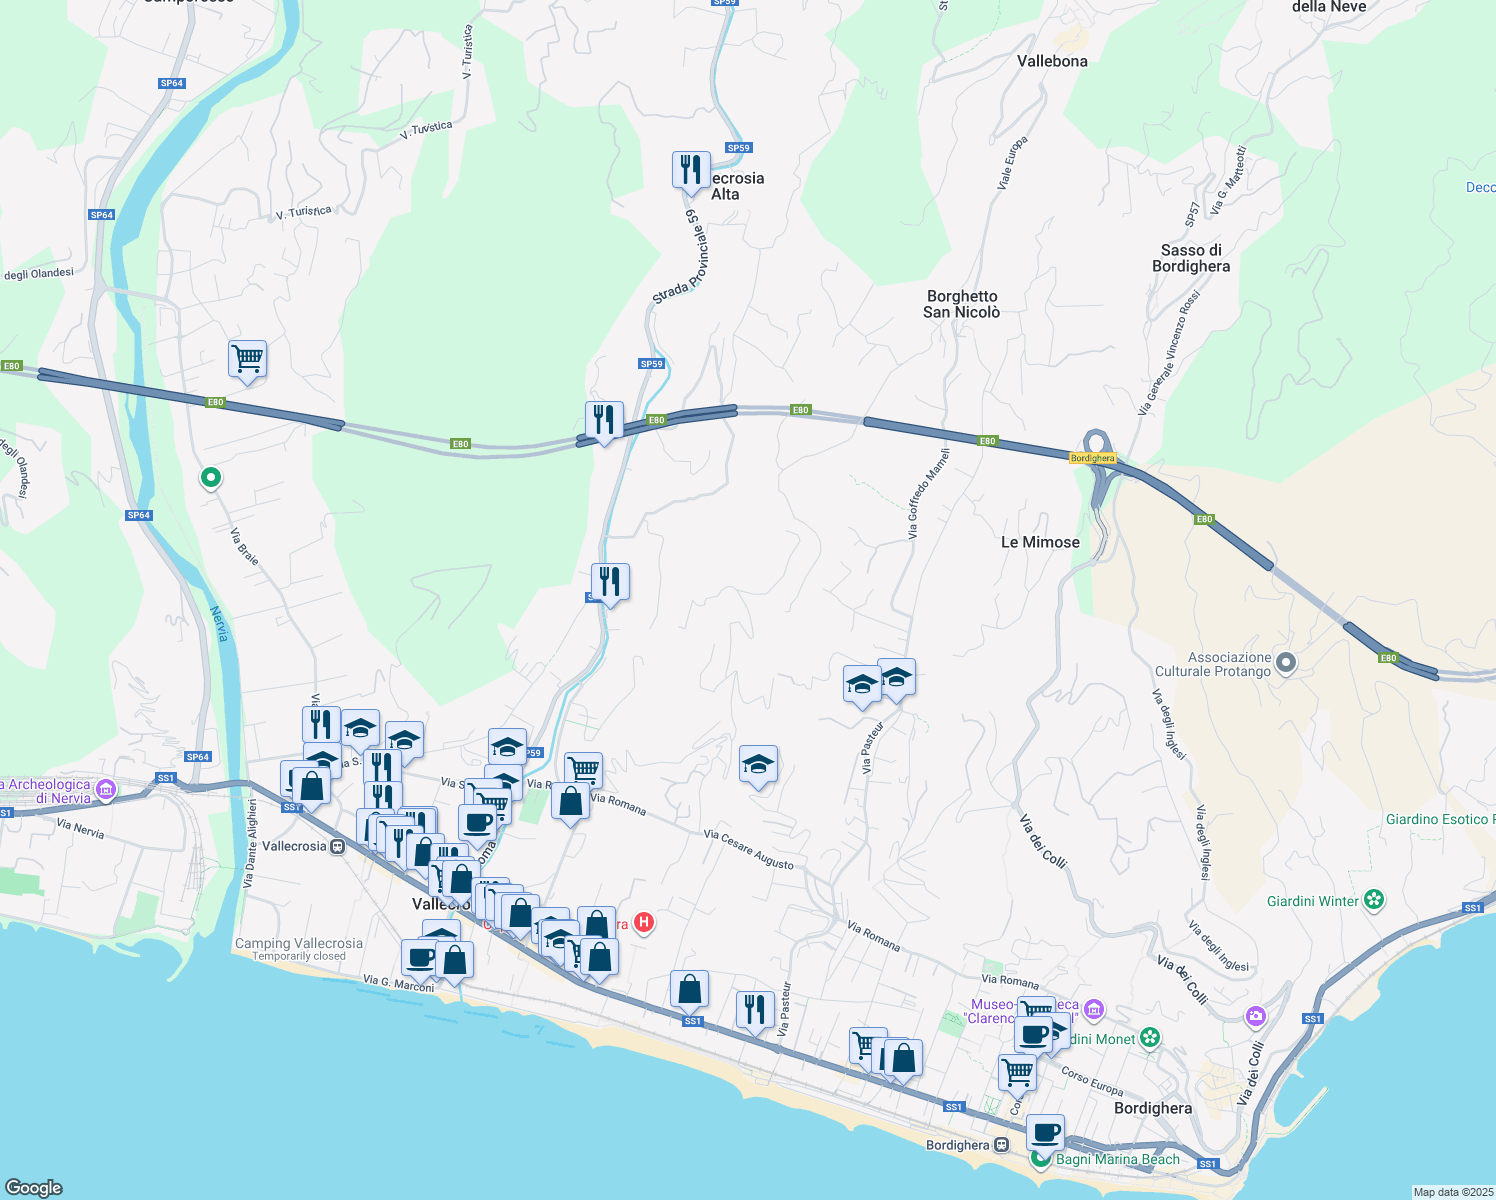This screenshot has width=1496, height=1200.
Task: Click the yellow Bordighera highway exit label
Action: pos(1094,458)
